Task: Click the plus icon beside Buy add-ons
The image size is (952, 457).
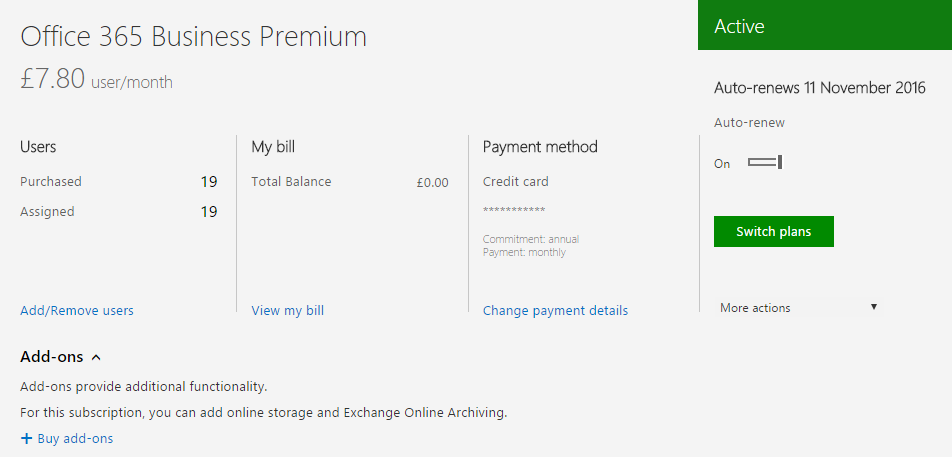Action: (26, 438)
